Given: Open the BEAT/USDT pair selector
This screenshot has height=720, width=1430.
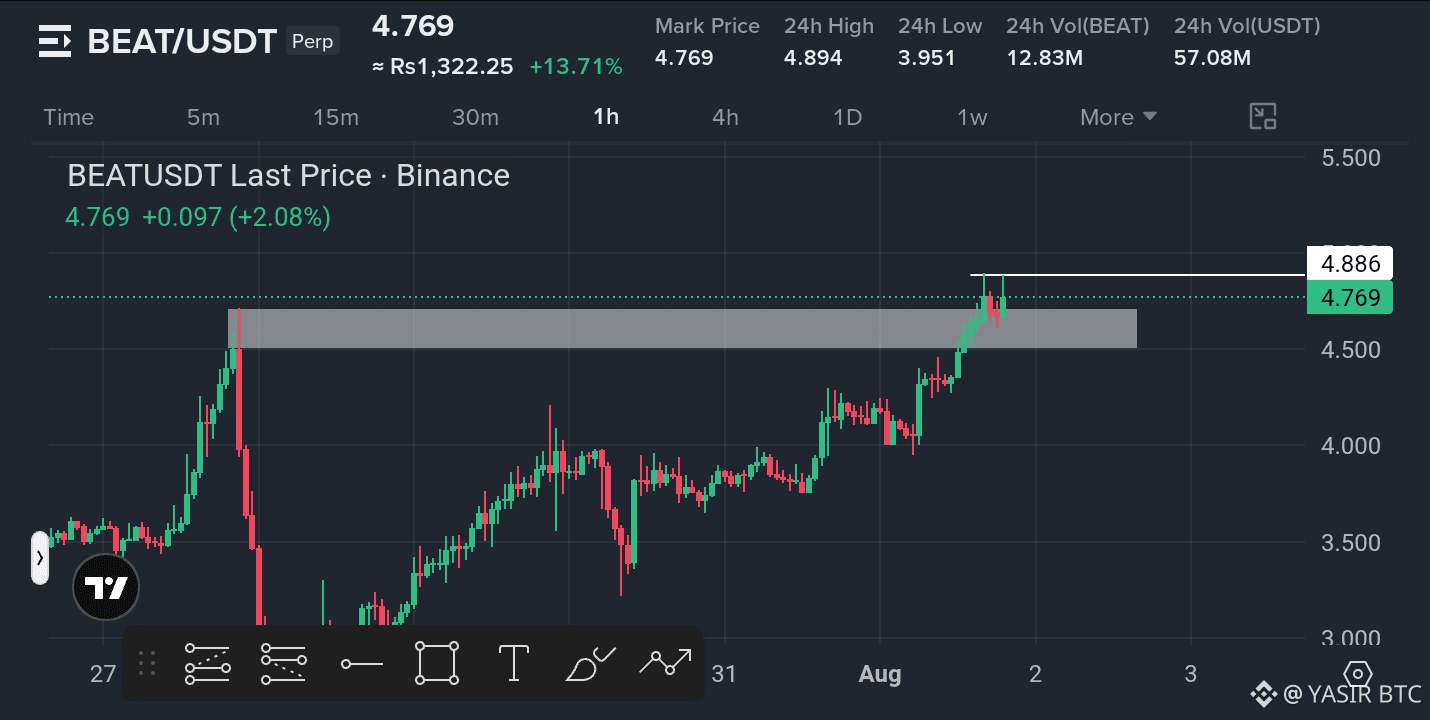Looking at the screenshot, I should pyautogui.click(x=182, y=42).
